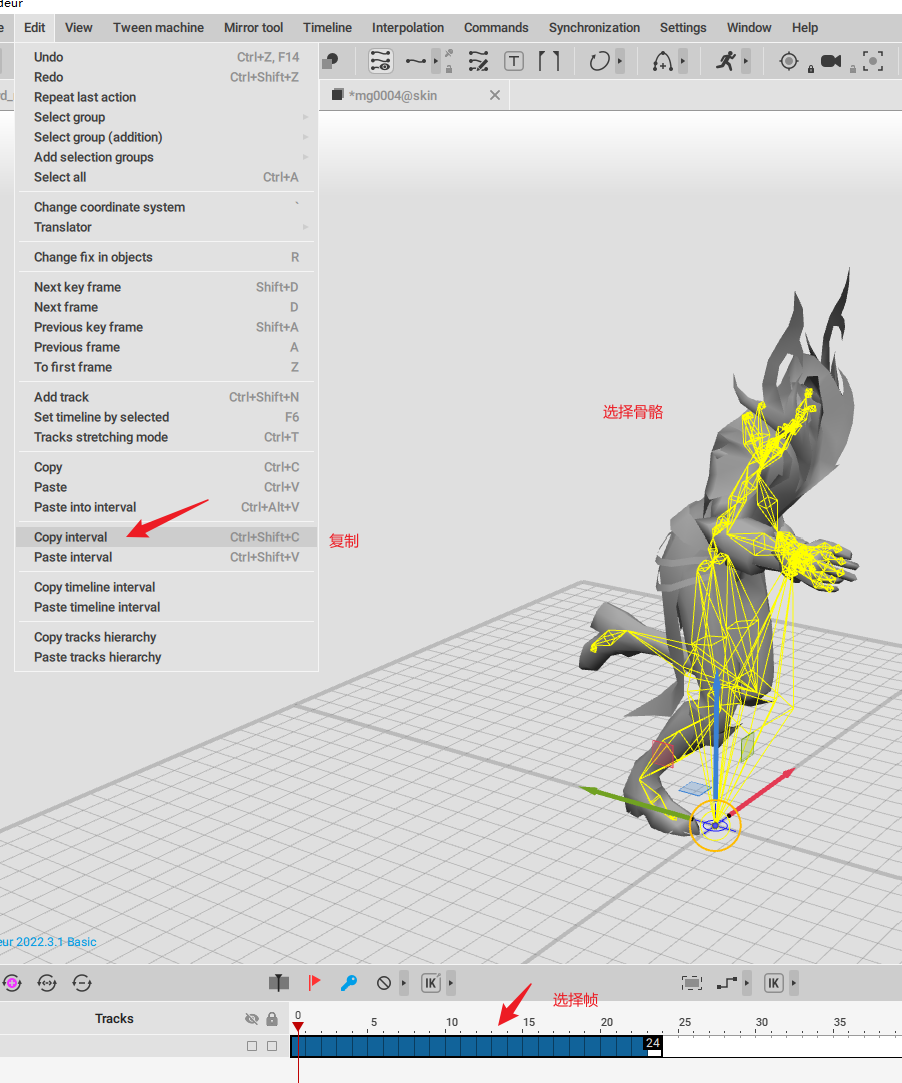This screenshot has height=1083, width=902.
Task: Toggle the Tracks lock header icon
Action: [x=272, y=1019]
